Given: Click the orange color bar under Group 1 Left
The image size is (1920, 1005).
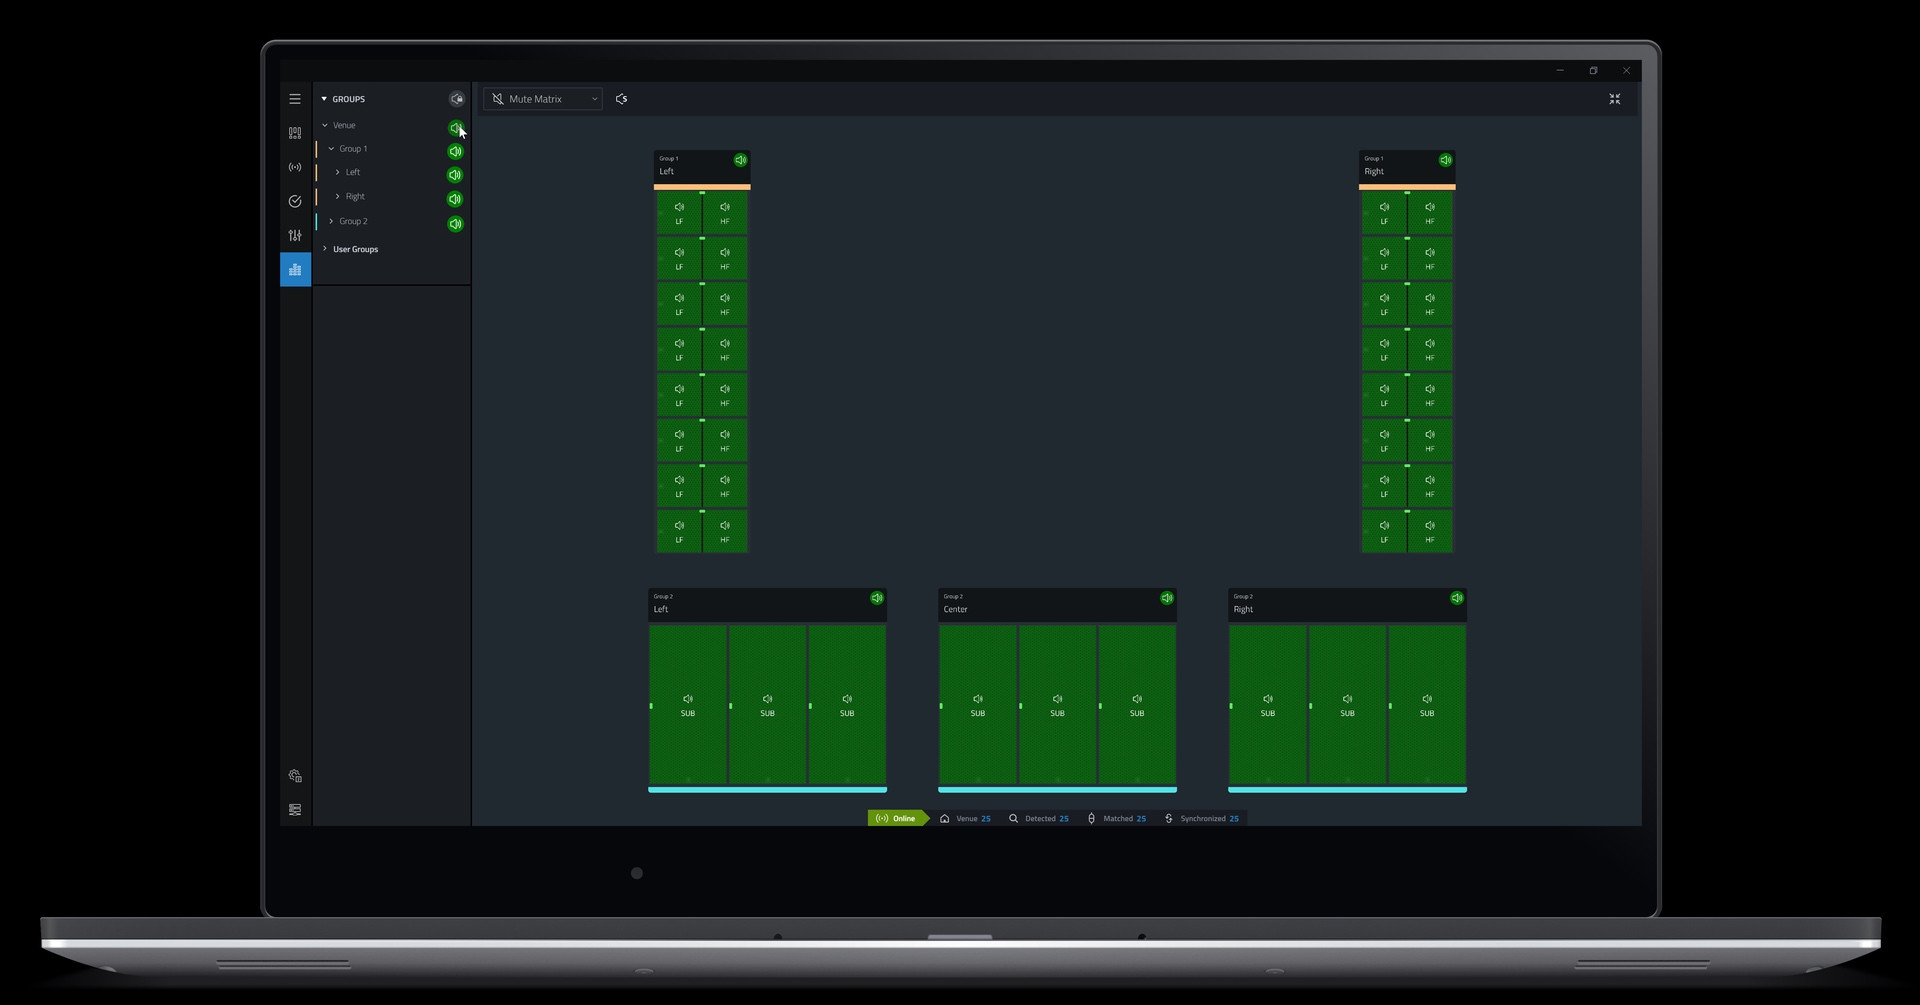Looking at the screenshot, I should point(702,187).
